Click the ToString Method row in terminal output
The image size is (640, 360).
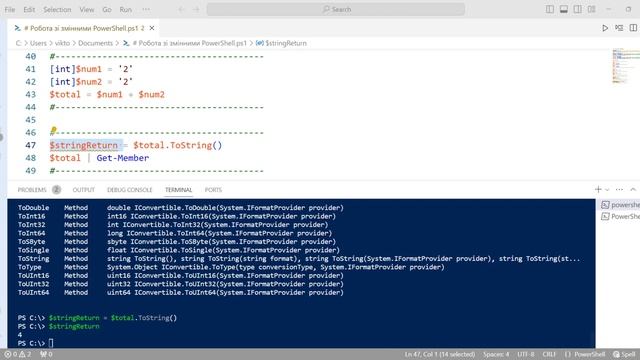[x=299, y=259]
